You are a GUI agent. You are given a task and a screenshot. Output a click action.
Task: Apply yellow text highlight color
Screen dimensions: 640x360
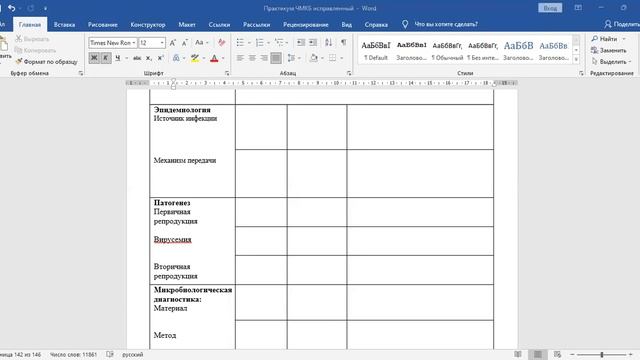coord(195,58)
